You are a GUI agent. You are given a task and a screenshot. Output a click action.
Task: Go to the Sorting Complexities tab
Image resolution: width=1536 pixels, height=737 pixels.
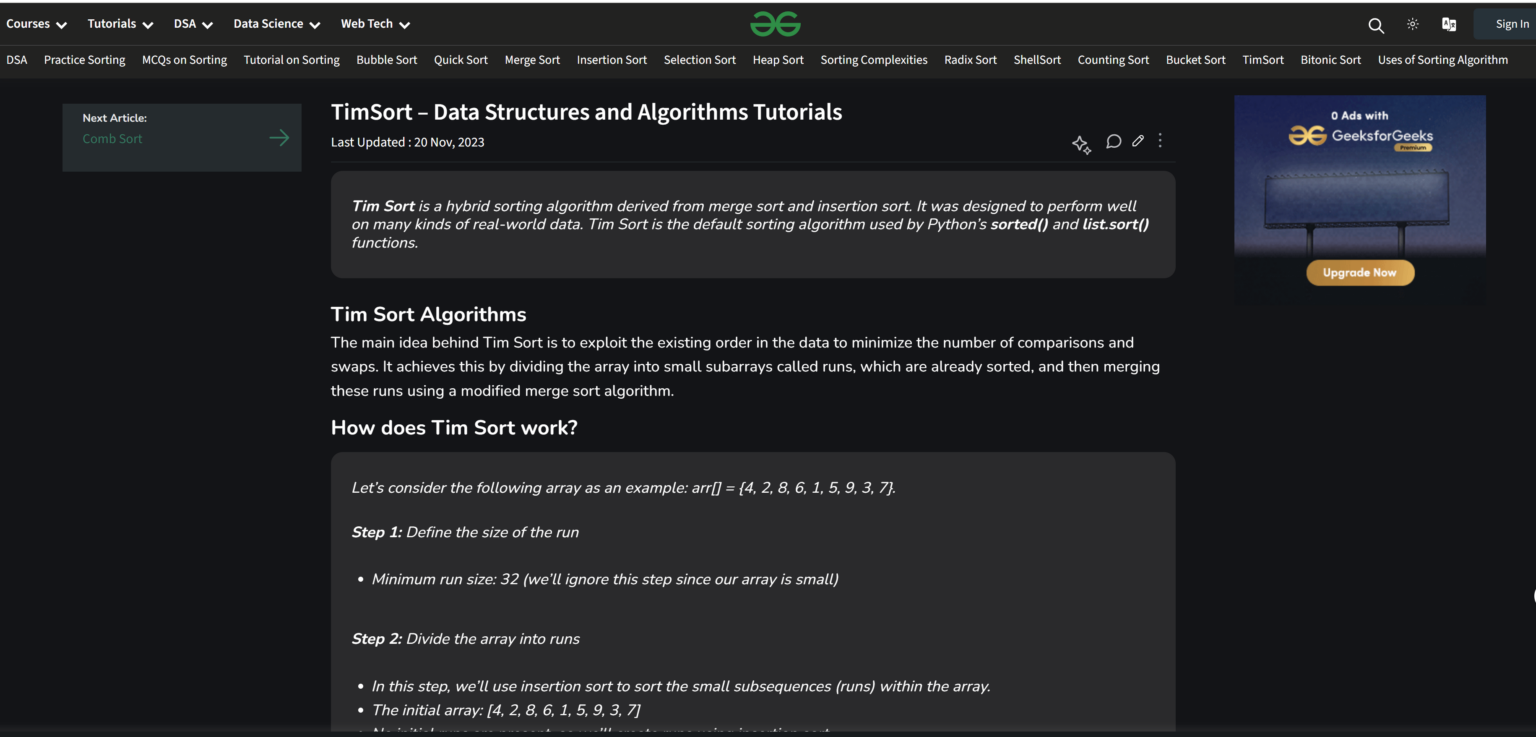[874, 60]
